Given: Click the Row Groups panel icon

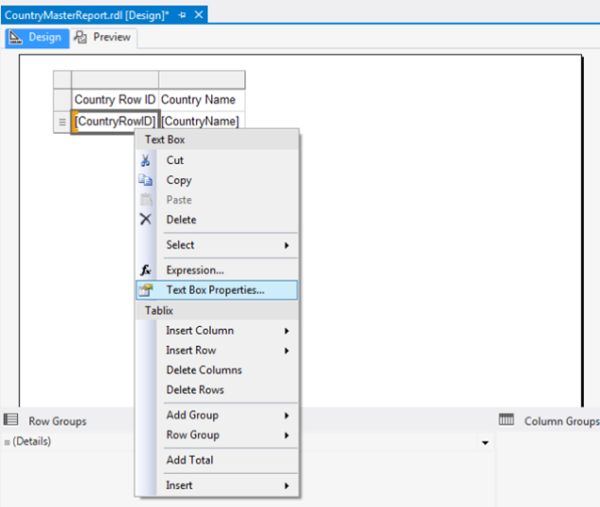Looking at the screenshot, I should click(11, 420).
